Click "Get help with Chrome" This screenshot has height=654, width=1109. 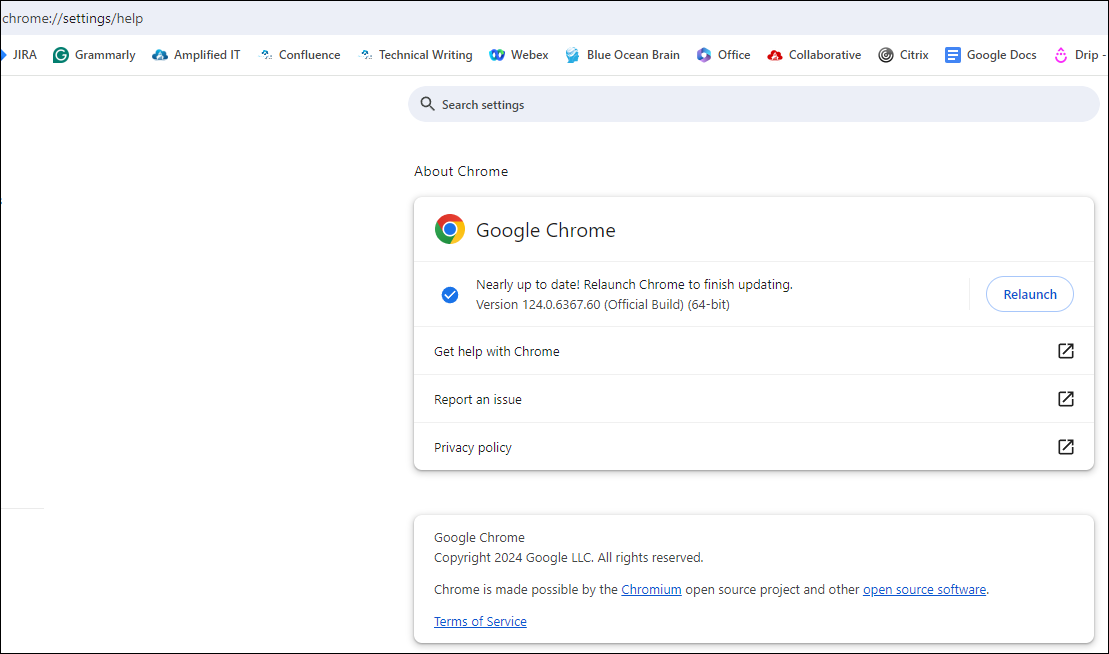[496, 351]
